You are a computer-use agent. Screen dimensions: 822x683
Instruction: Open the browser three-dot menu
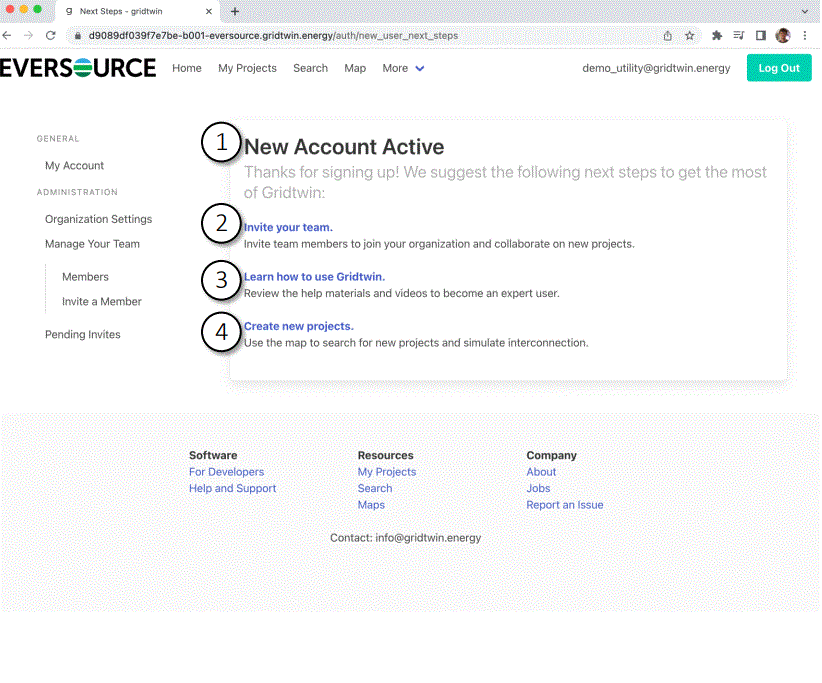[806, 33]
